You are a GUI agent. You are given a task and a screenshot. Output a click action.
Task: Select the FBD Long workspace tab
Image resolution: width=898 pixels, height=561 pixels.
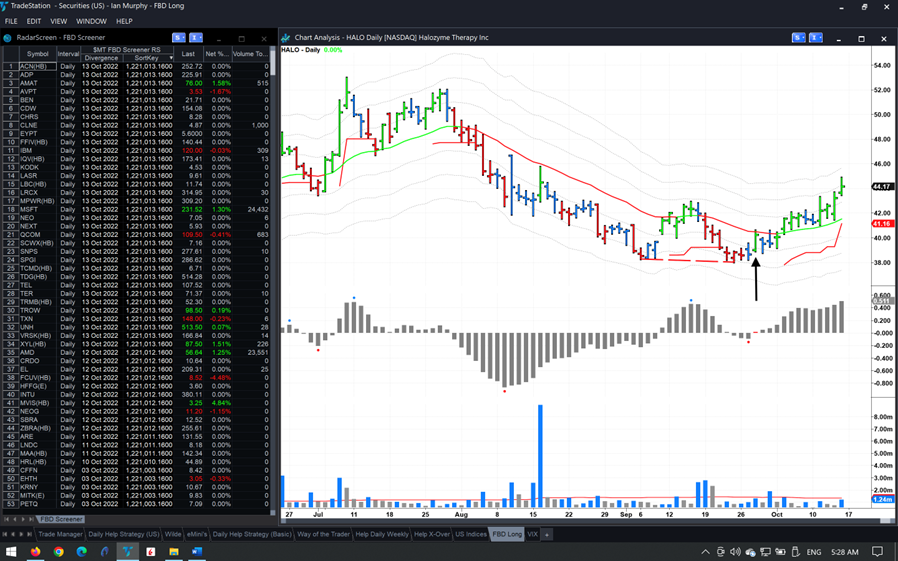(x=507, y=534)
